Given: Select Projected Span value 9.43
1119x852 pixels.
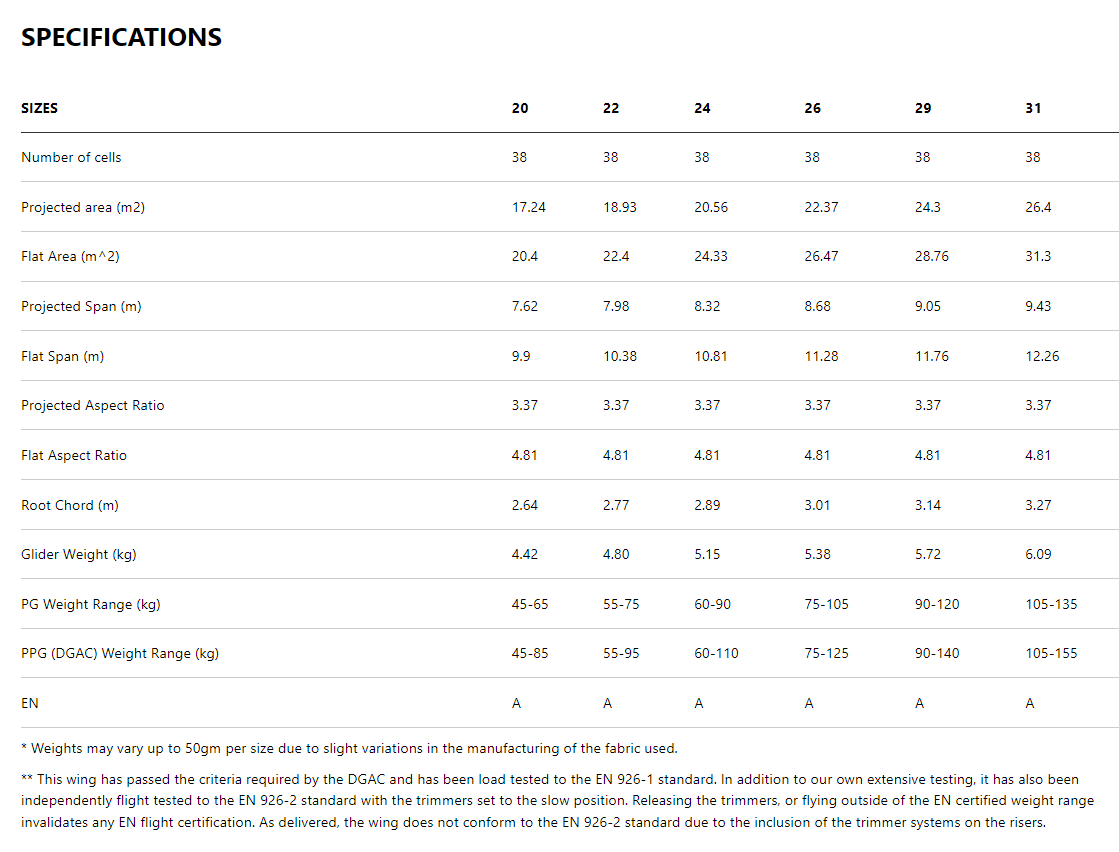Looking at the screenshot, I should [x=1038, y=306].
